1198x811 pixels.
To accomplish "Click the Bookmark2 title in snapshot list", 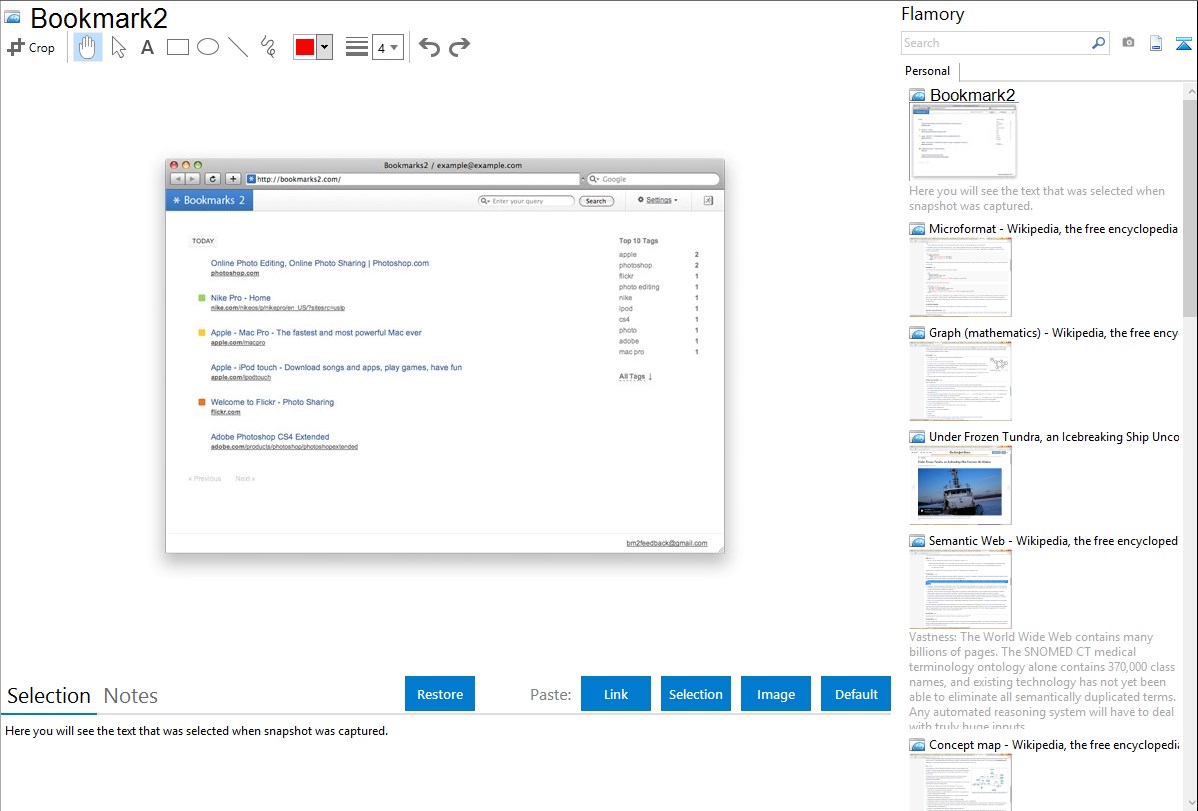I will pos(973,95).
